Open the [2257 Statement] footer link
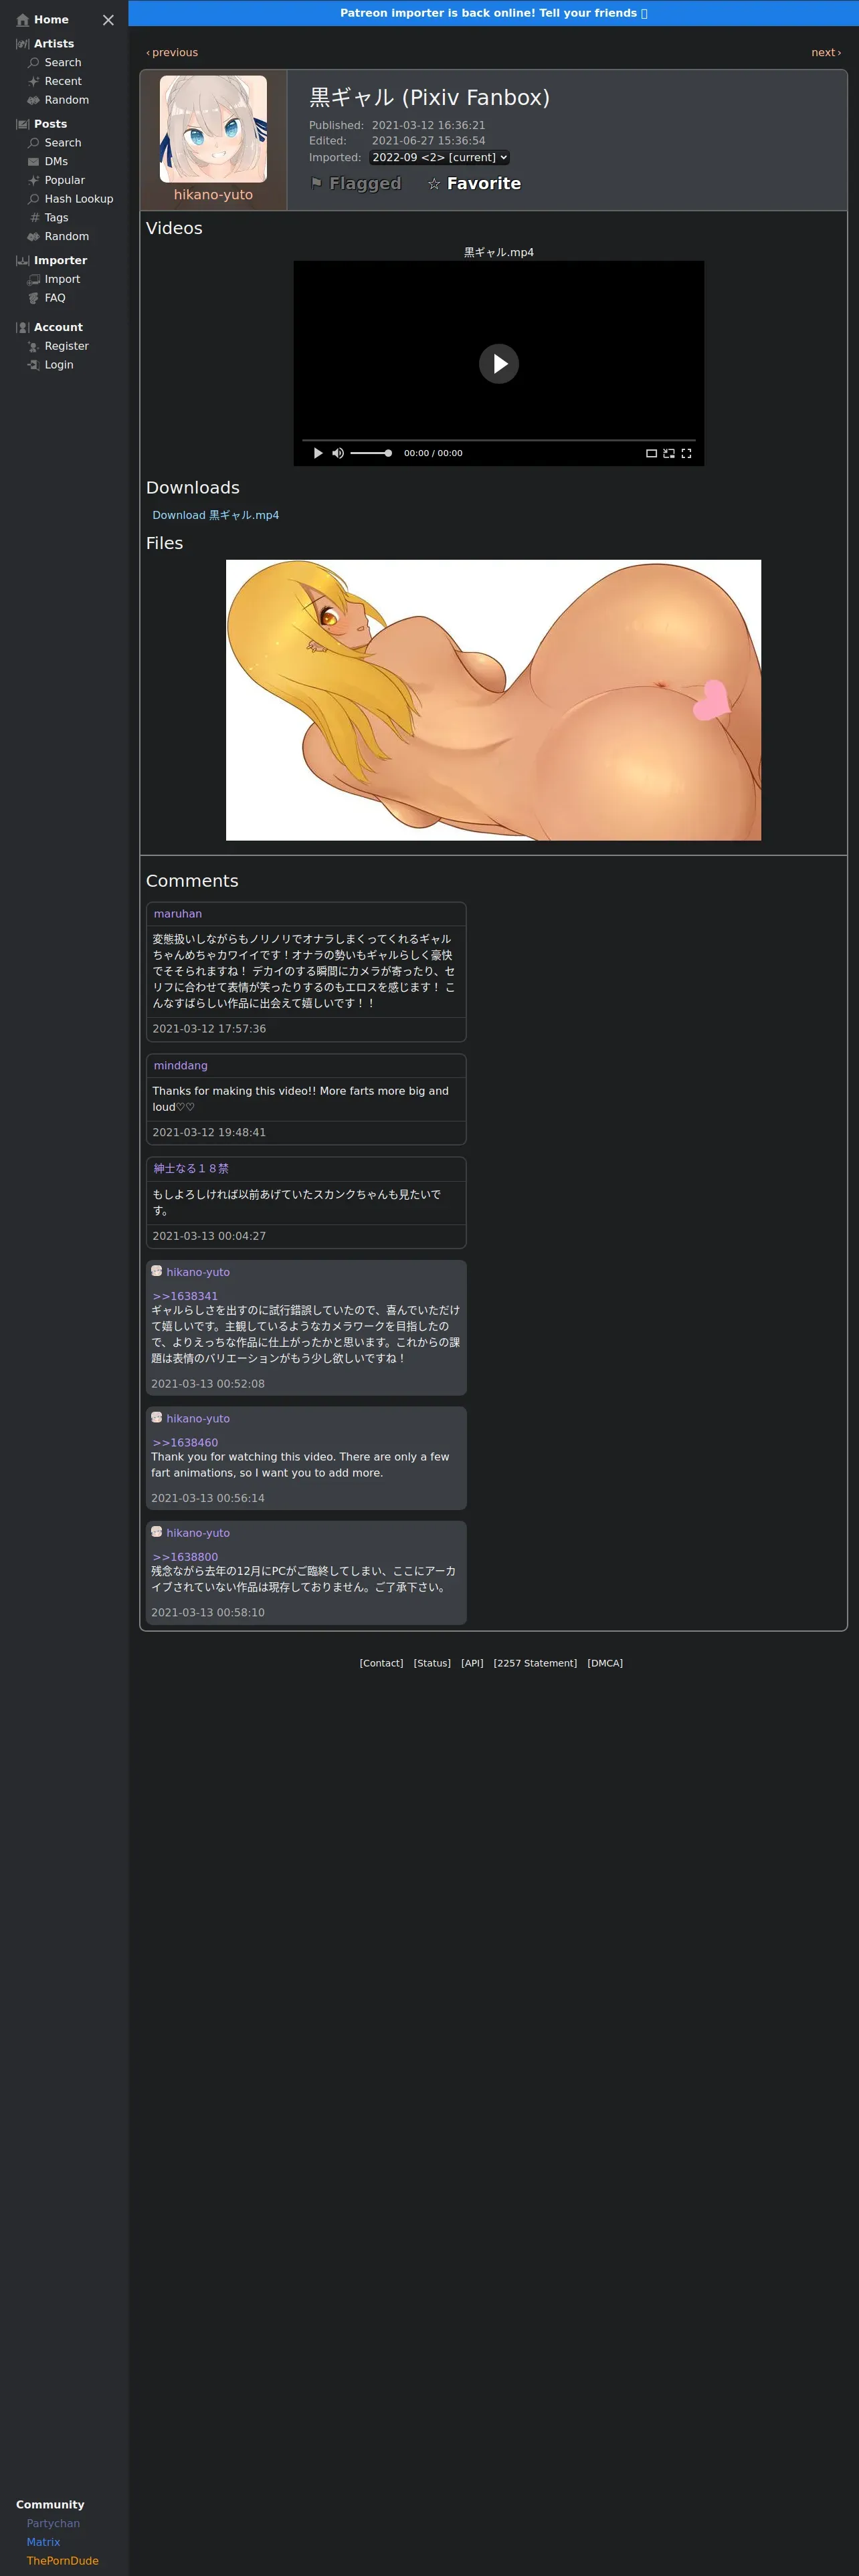Image resolution: width=859 pixels, height=2576 pixels. 535,1664
